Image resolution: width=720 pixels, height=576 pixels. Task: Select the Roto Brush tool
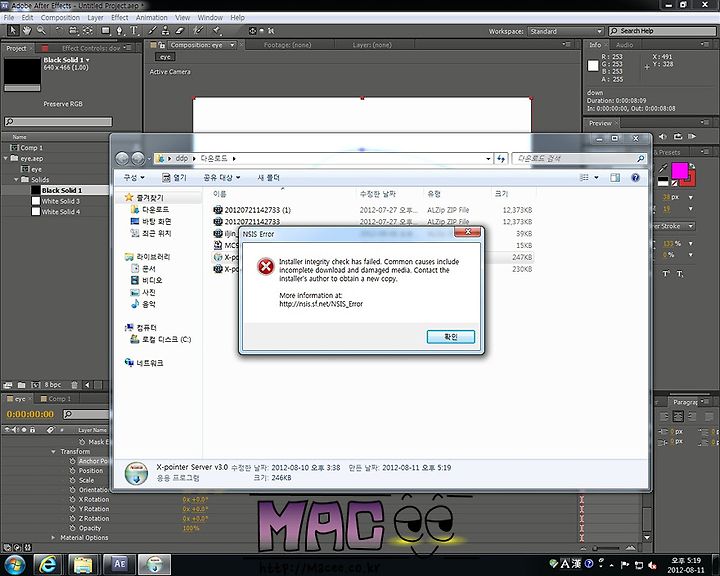198,30
